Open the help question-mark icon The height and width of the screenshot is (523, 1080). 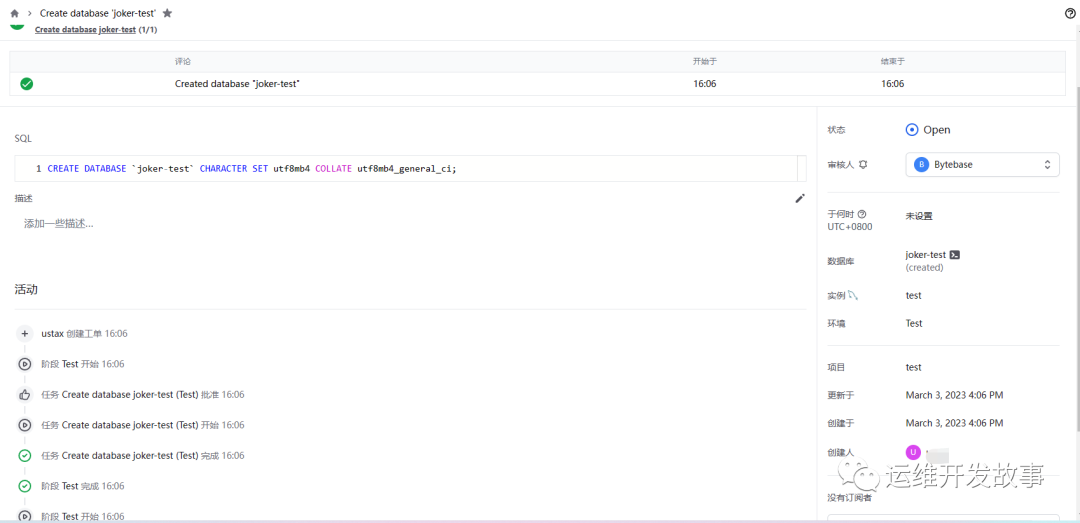[x=1070, y=13]
